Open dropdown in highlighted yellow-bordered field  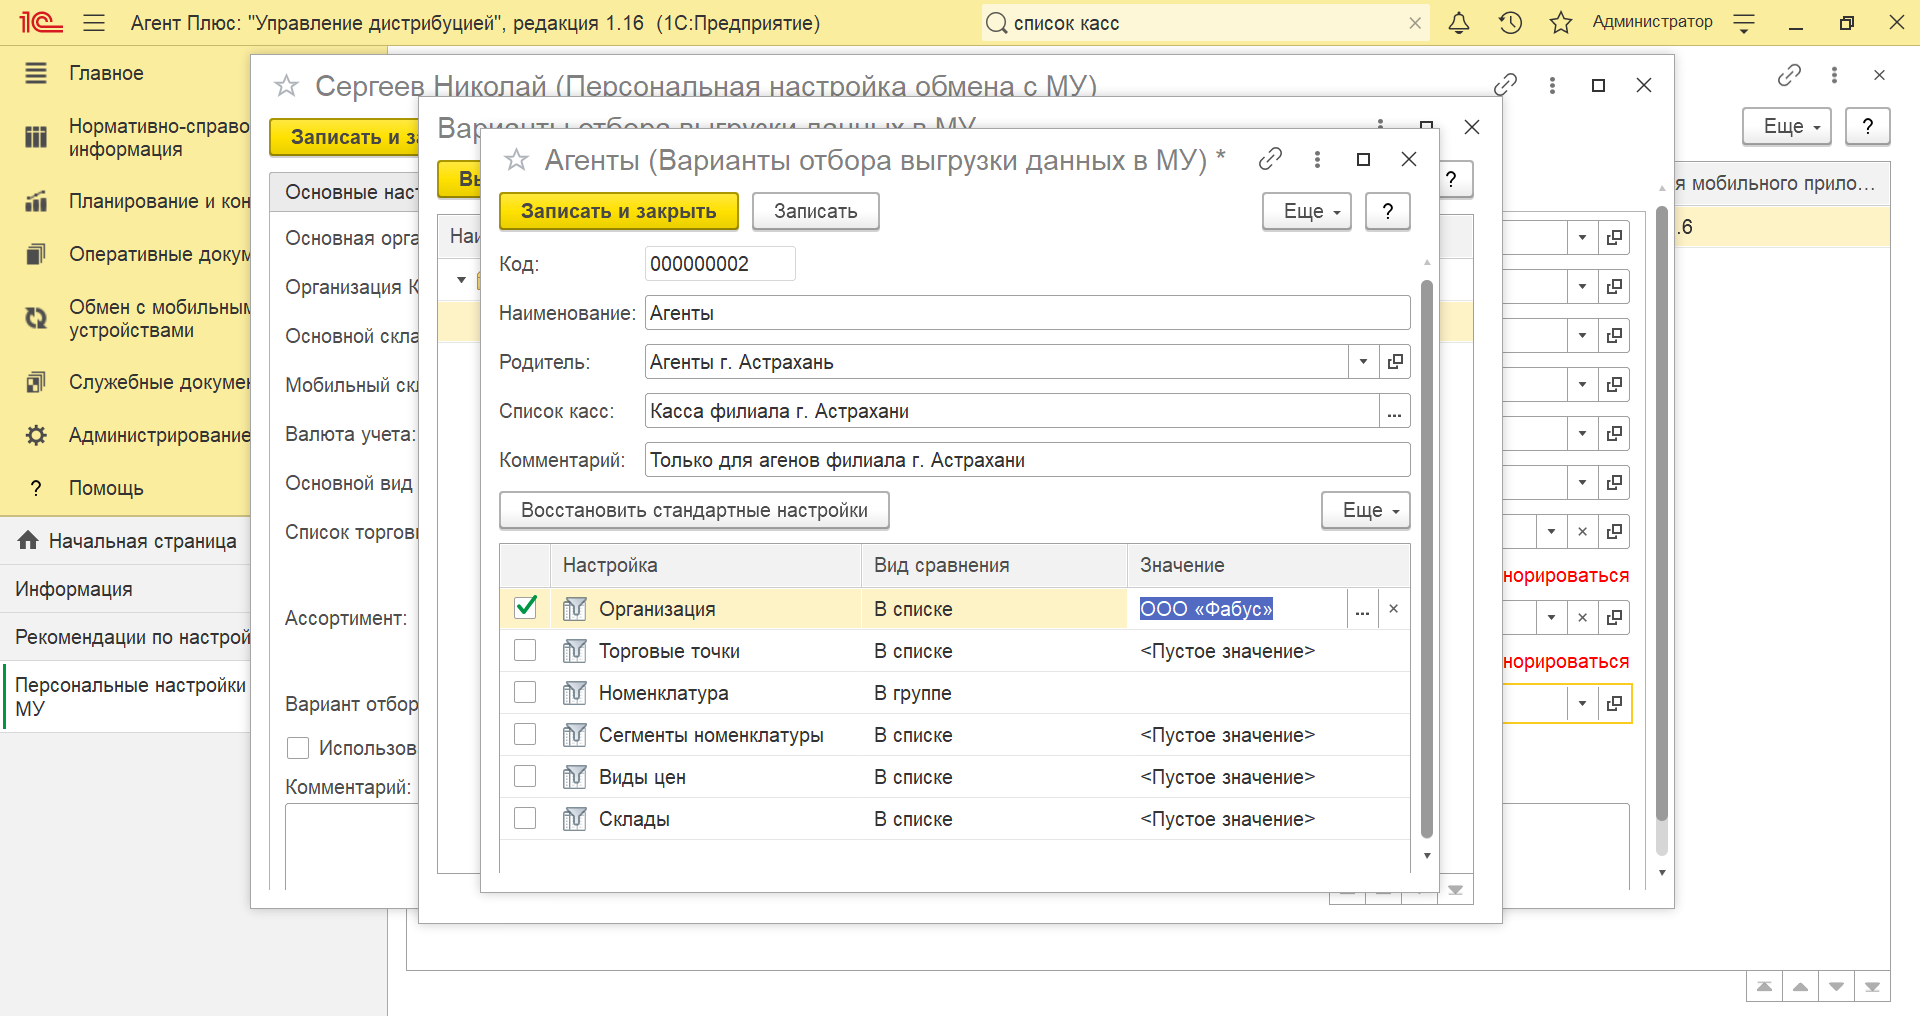pos(1582,704)
